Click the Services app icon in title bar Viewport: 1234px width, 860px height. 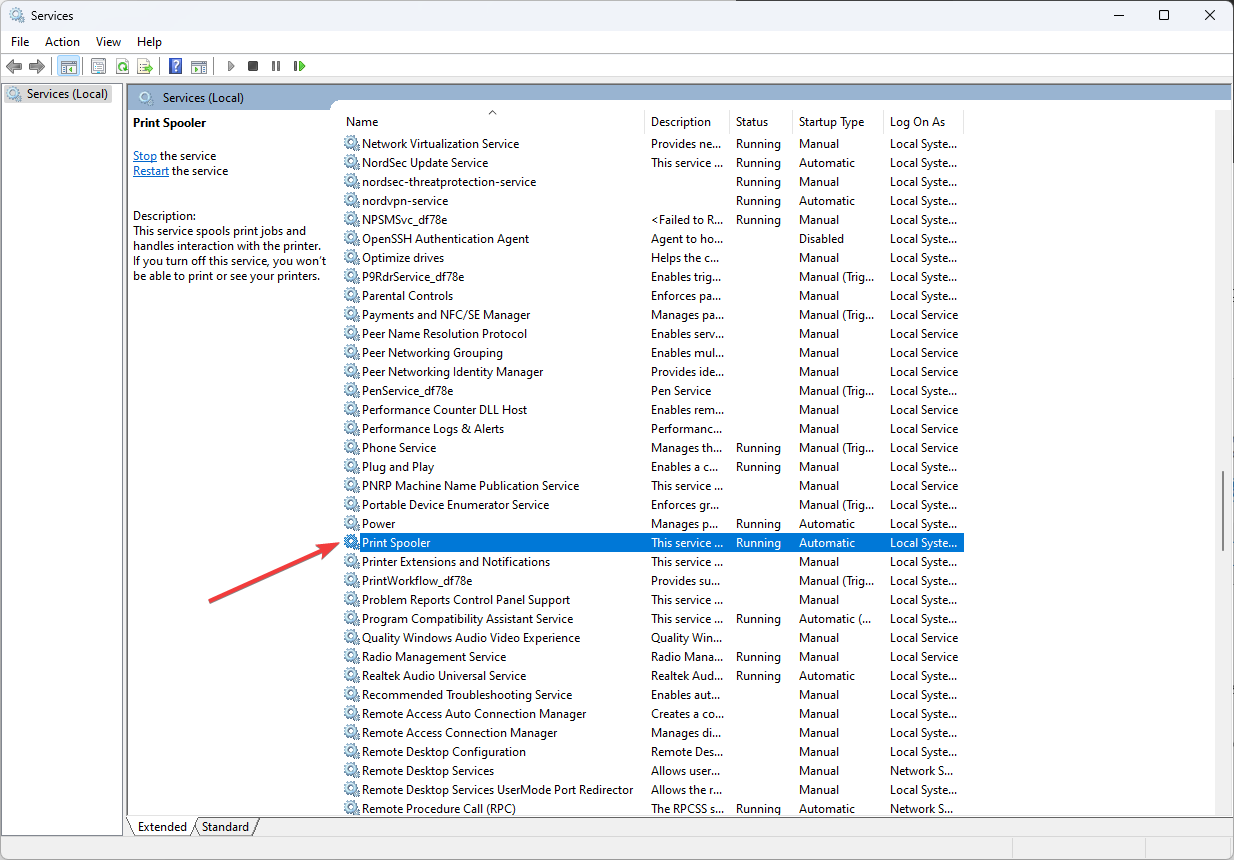click(x=17, y=15)
